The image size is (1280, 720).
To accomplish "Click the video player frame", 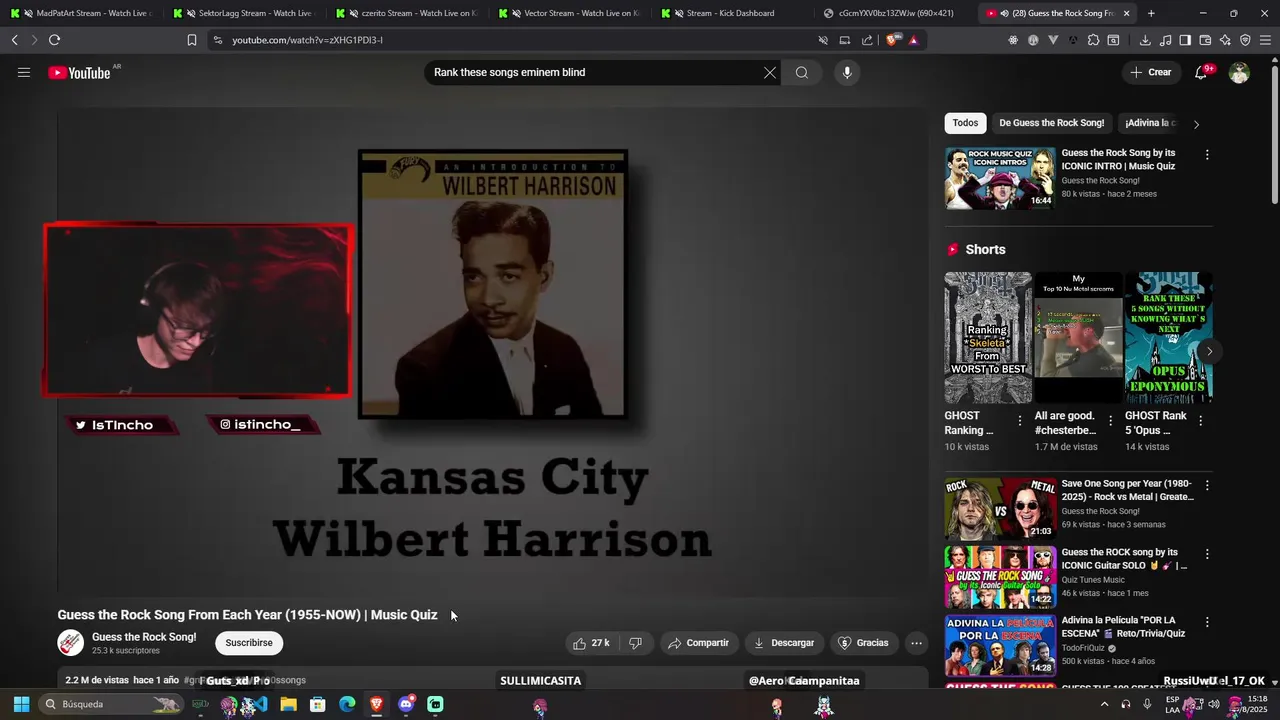I will [x=493, y=350].
